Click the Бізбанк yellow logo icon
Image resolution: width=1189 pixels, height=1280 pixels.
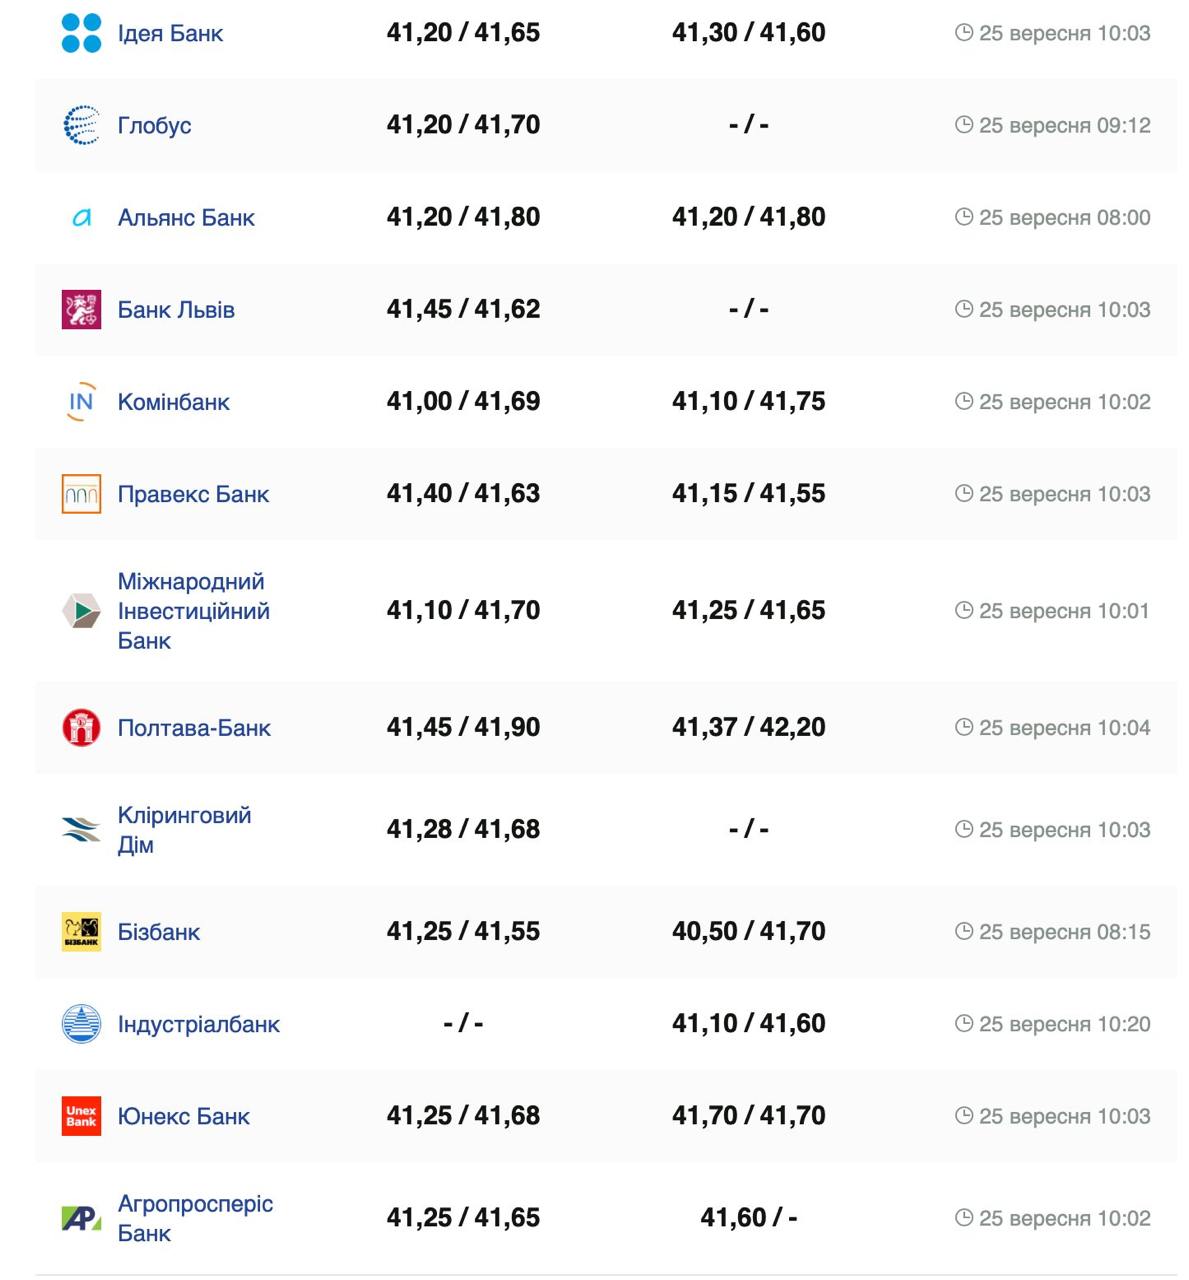[81, 932]
